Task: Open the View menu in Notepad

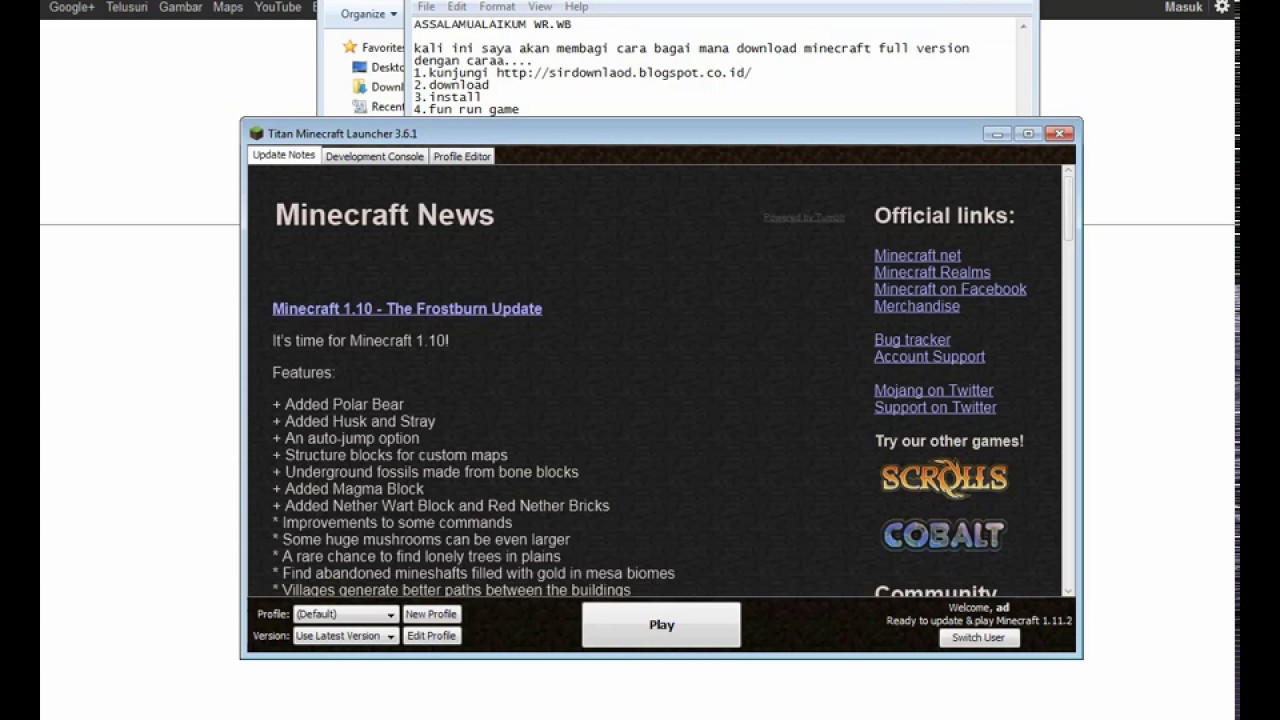Action: pyautogui.click(x=540, y=7)
